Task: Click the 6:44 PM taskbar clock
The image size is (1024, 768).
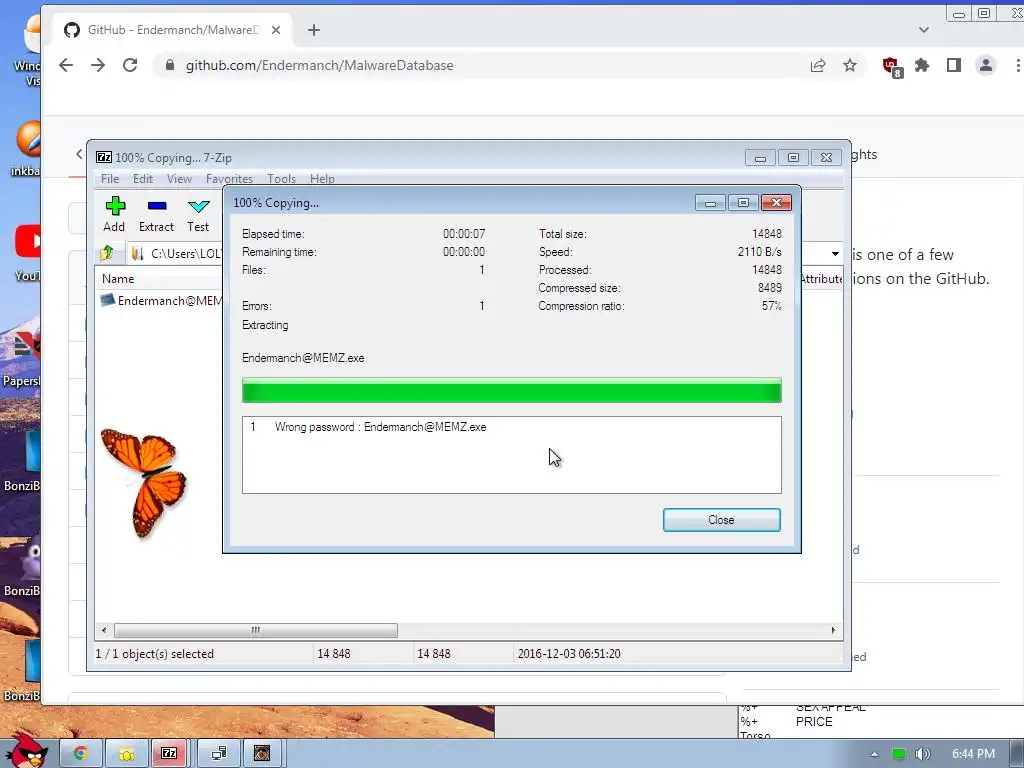Action: click(x=973, y=754)
